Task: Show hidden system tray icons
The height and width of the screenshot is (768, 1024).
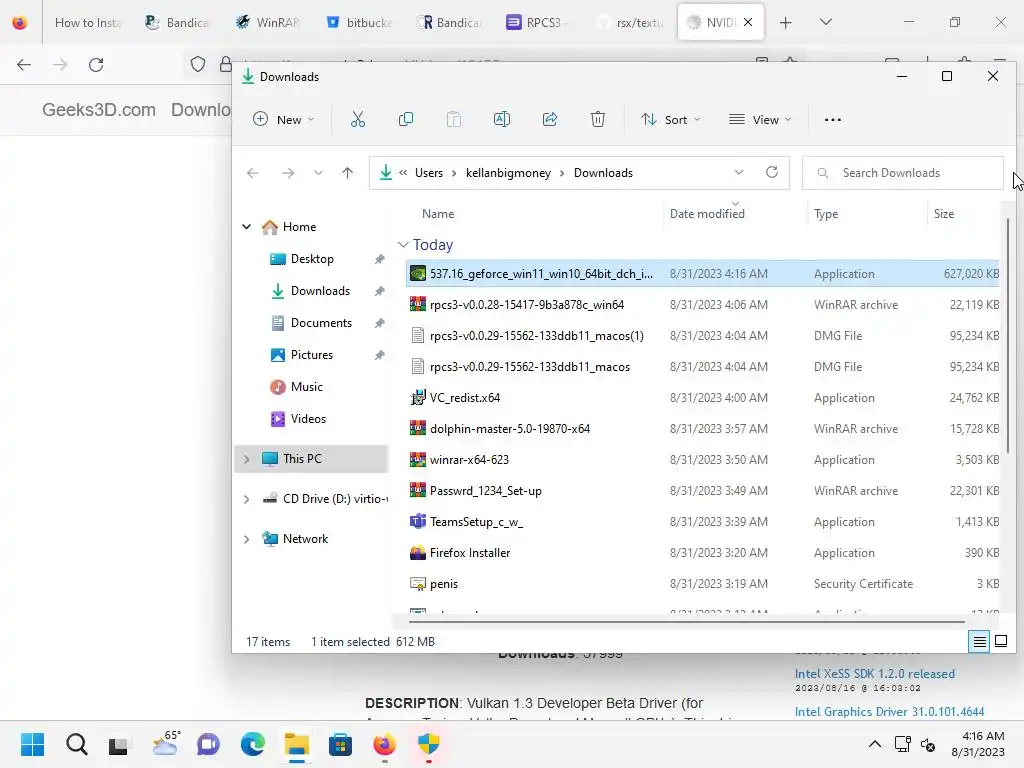Action: pyautogui.click(x=874, y=744)
